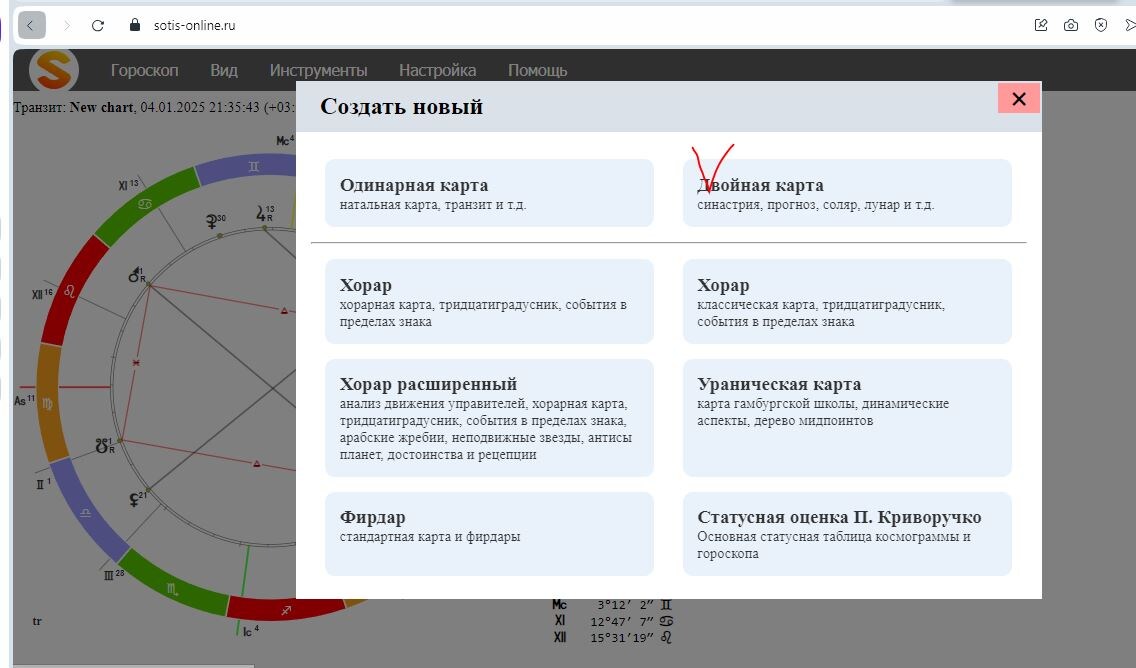Choose the Хорар расширенный option
The height and width of the screenshot is (668, 1136).
(489, 417)
